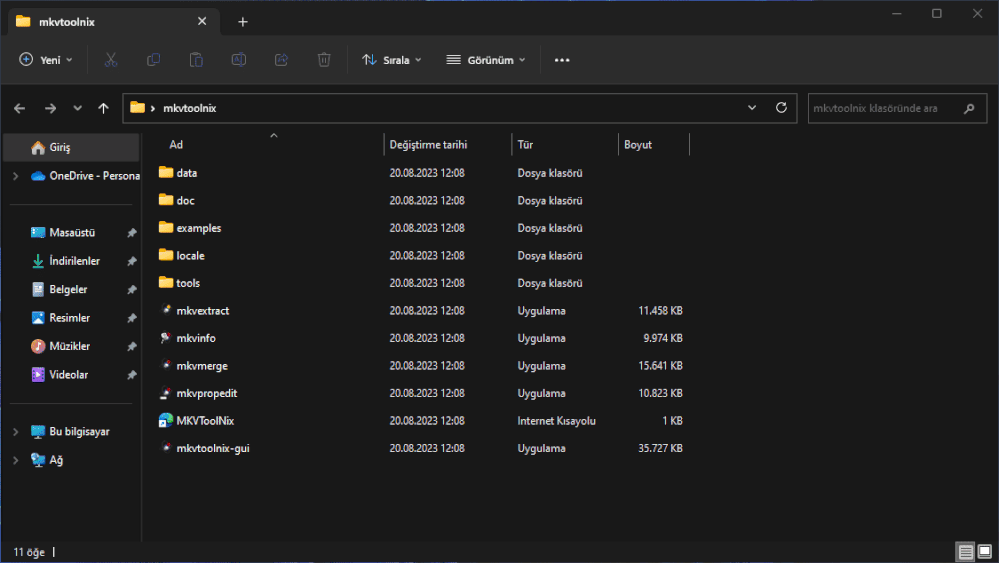Screen dimensions: 999x563
Task: Close the mkvtoolnix tab
Action: [202, 21]
